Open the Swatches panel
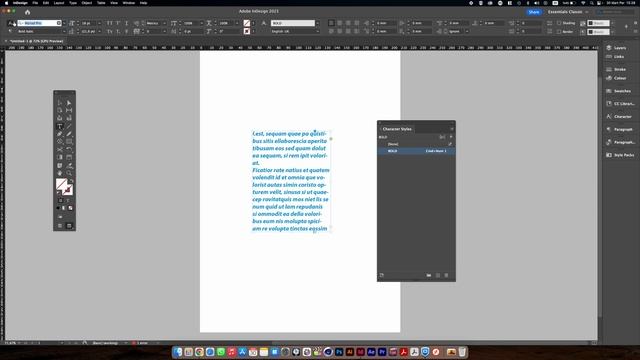 point(619,91)
